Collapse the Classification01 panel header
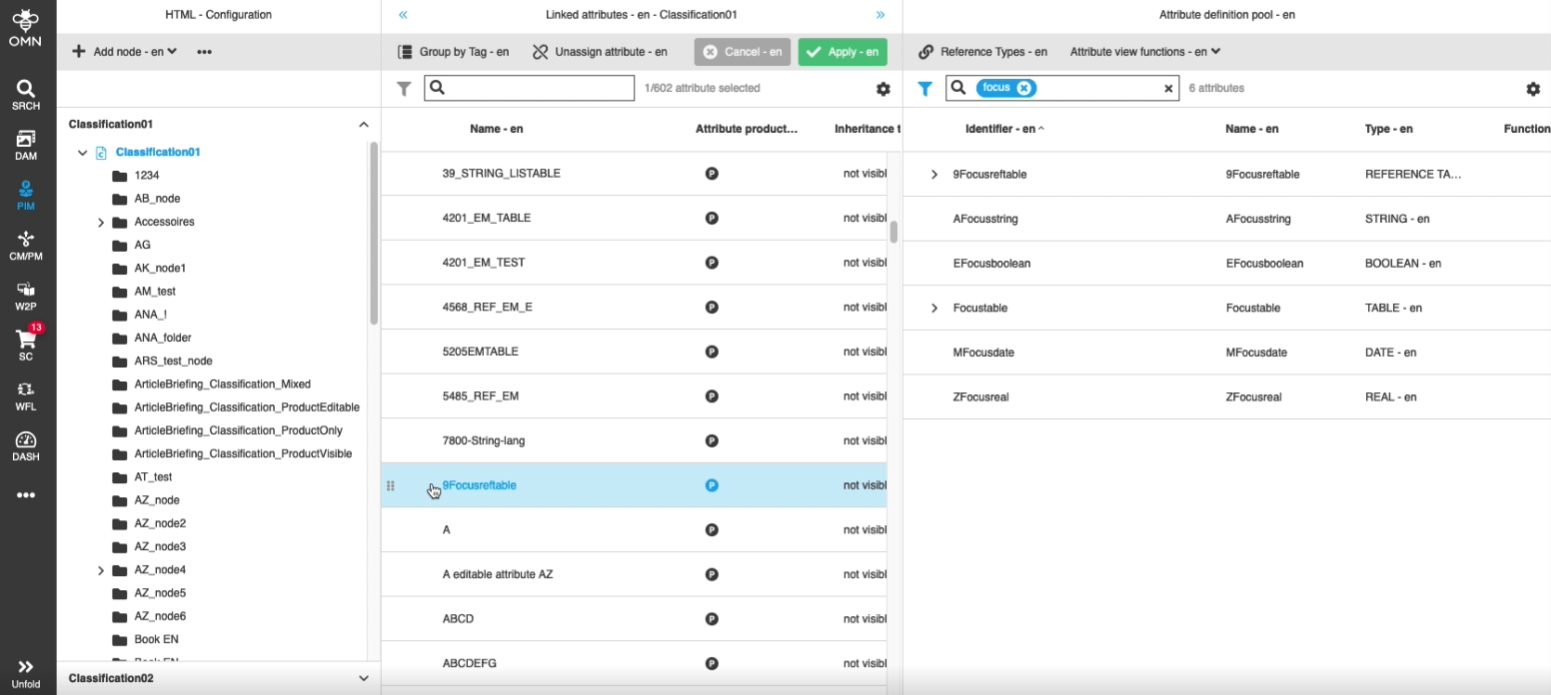 click(x=363, y=124)
